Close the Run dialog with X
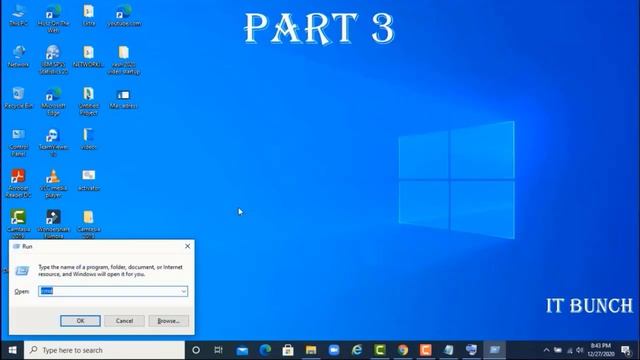The height and width of the screenshot is (360, 640). coord(187,246)
